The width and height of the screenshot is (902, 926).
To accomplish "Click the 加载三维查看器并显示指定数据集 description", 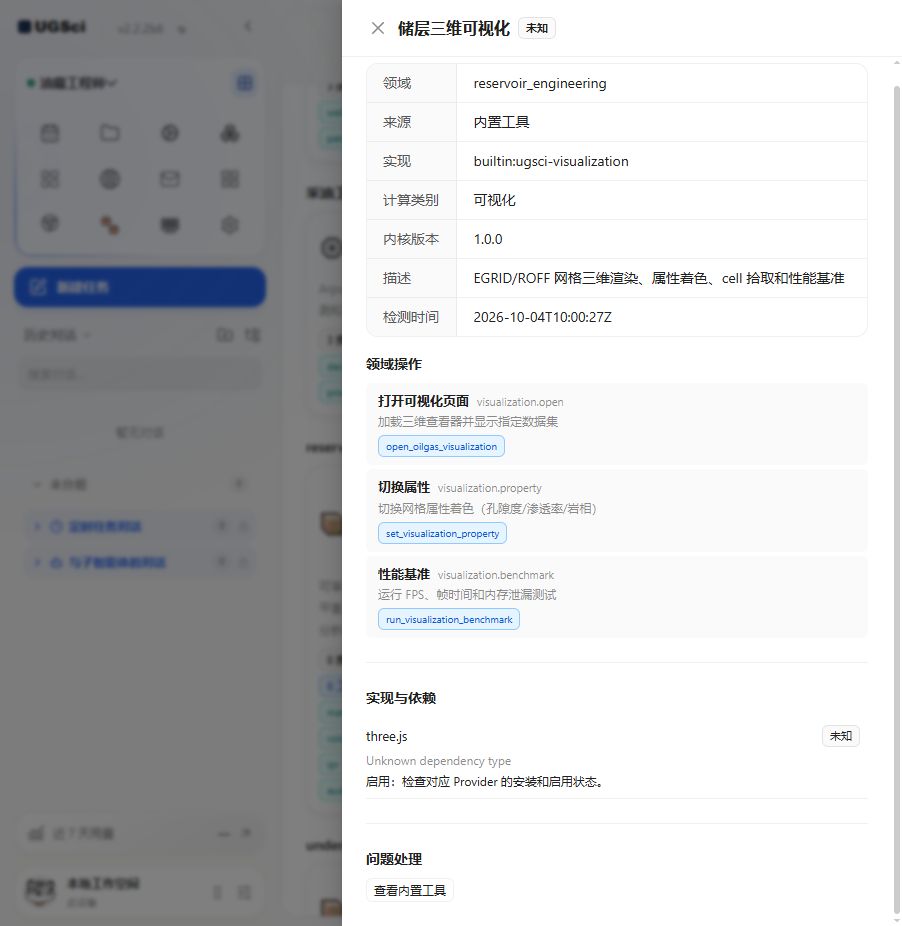I will [468, 422].
